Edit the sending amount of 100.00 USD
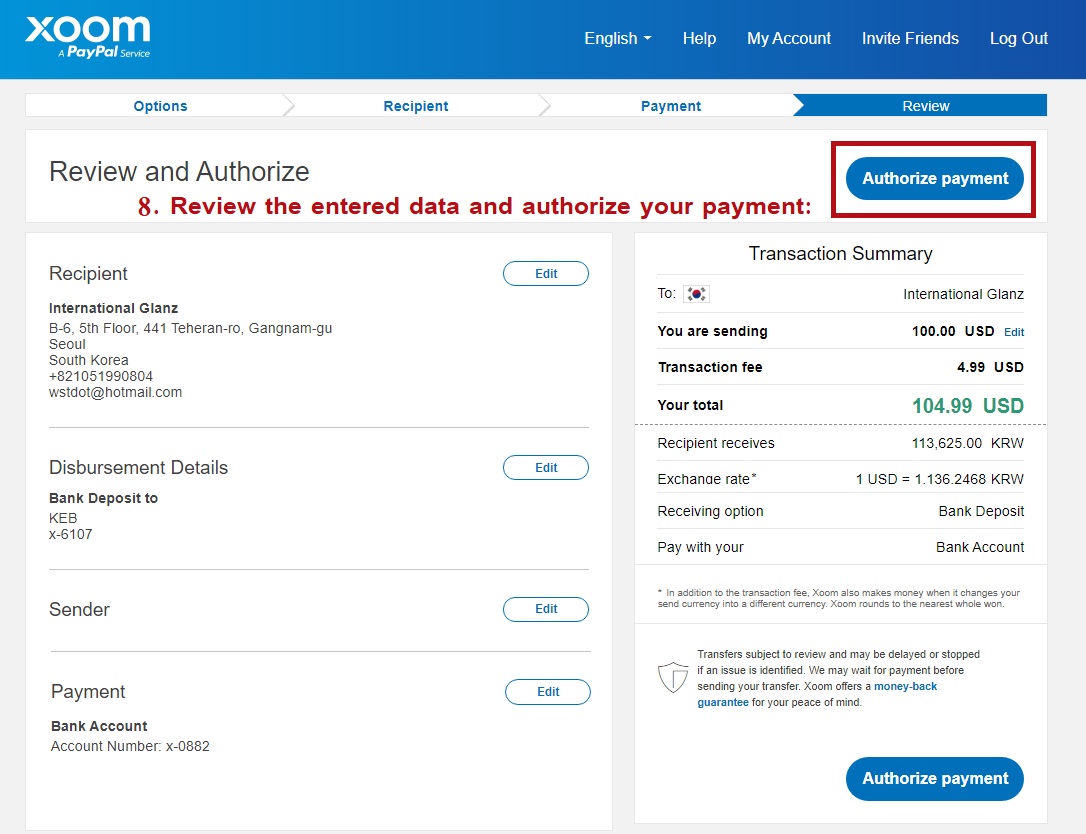 click(x=1014, y=332)
